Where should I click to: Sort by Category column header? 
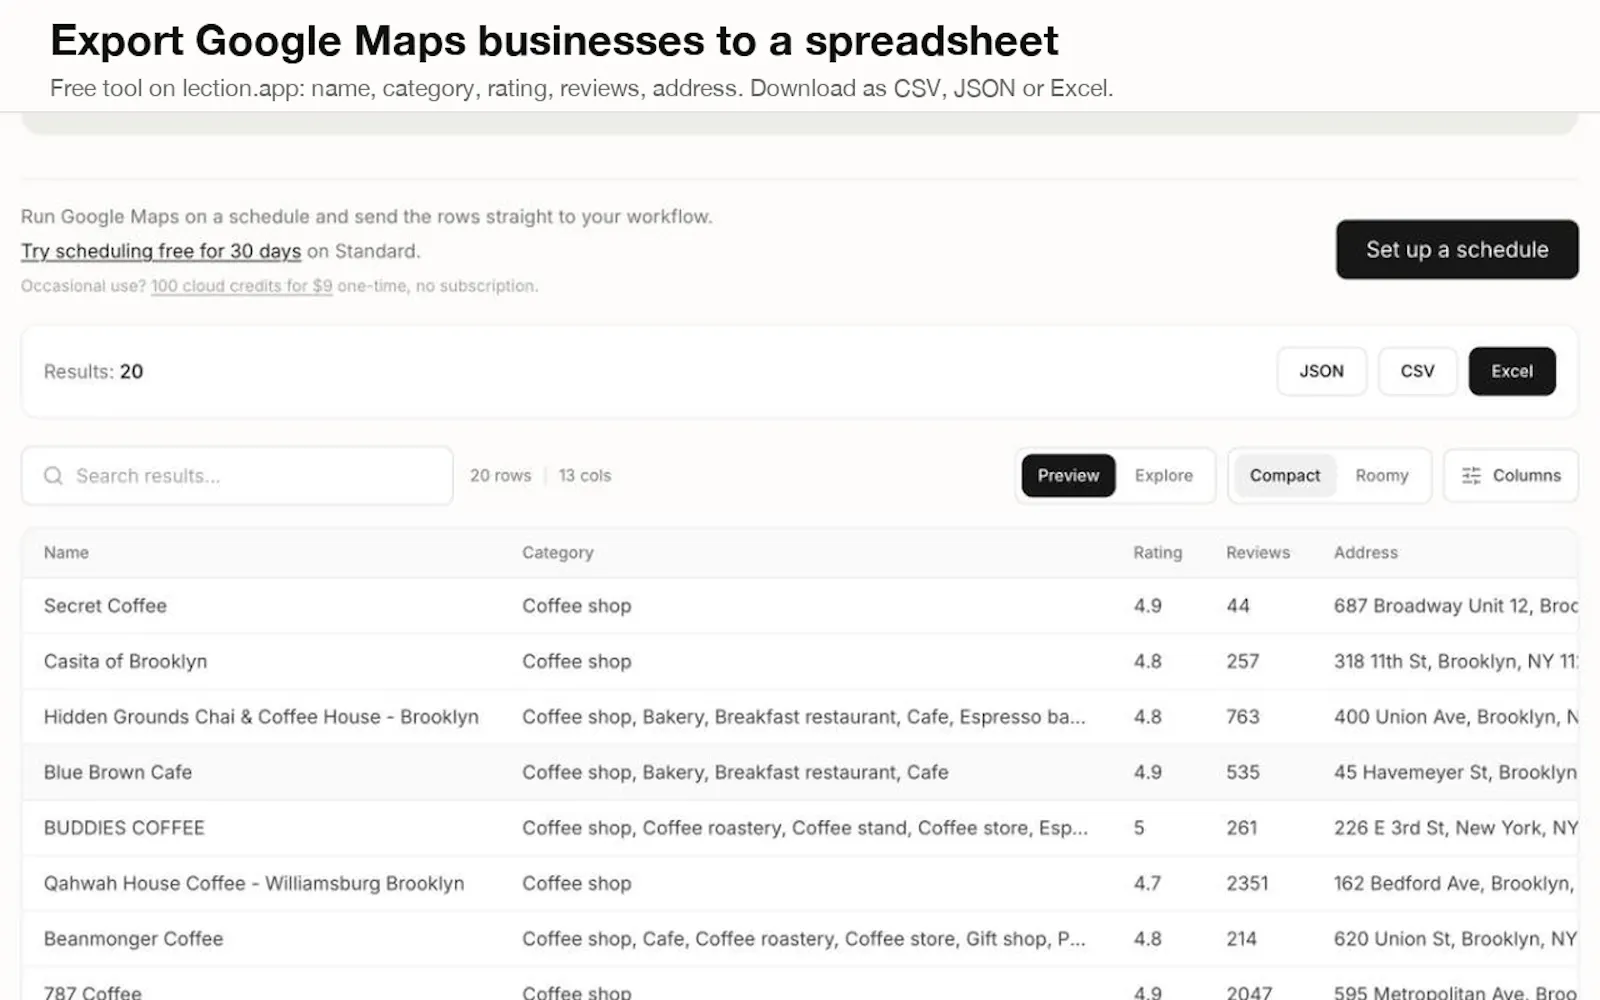tap(557, 553)
